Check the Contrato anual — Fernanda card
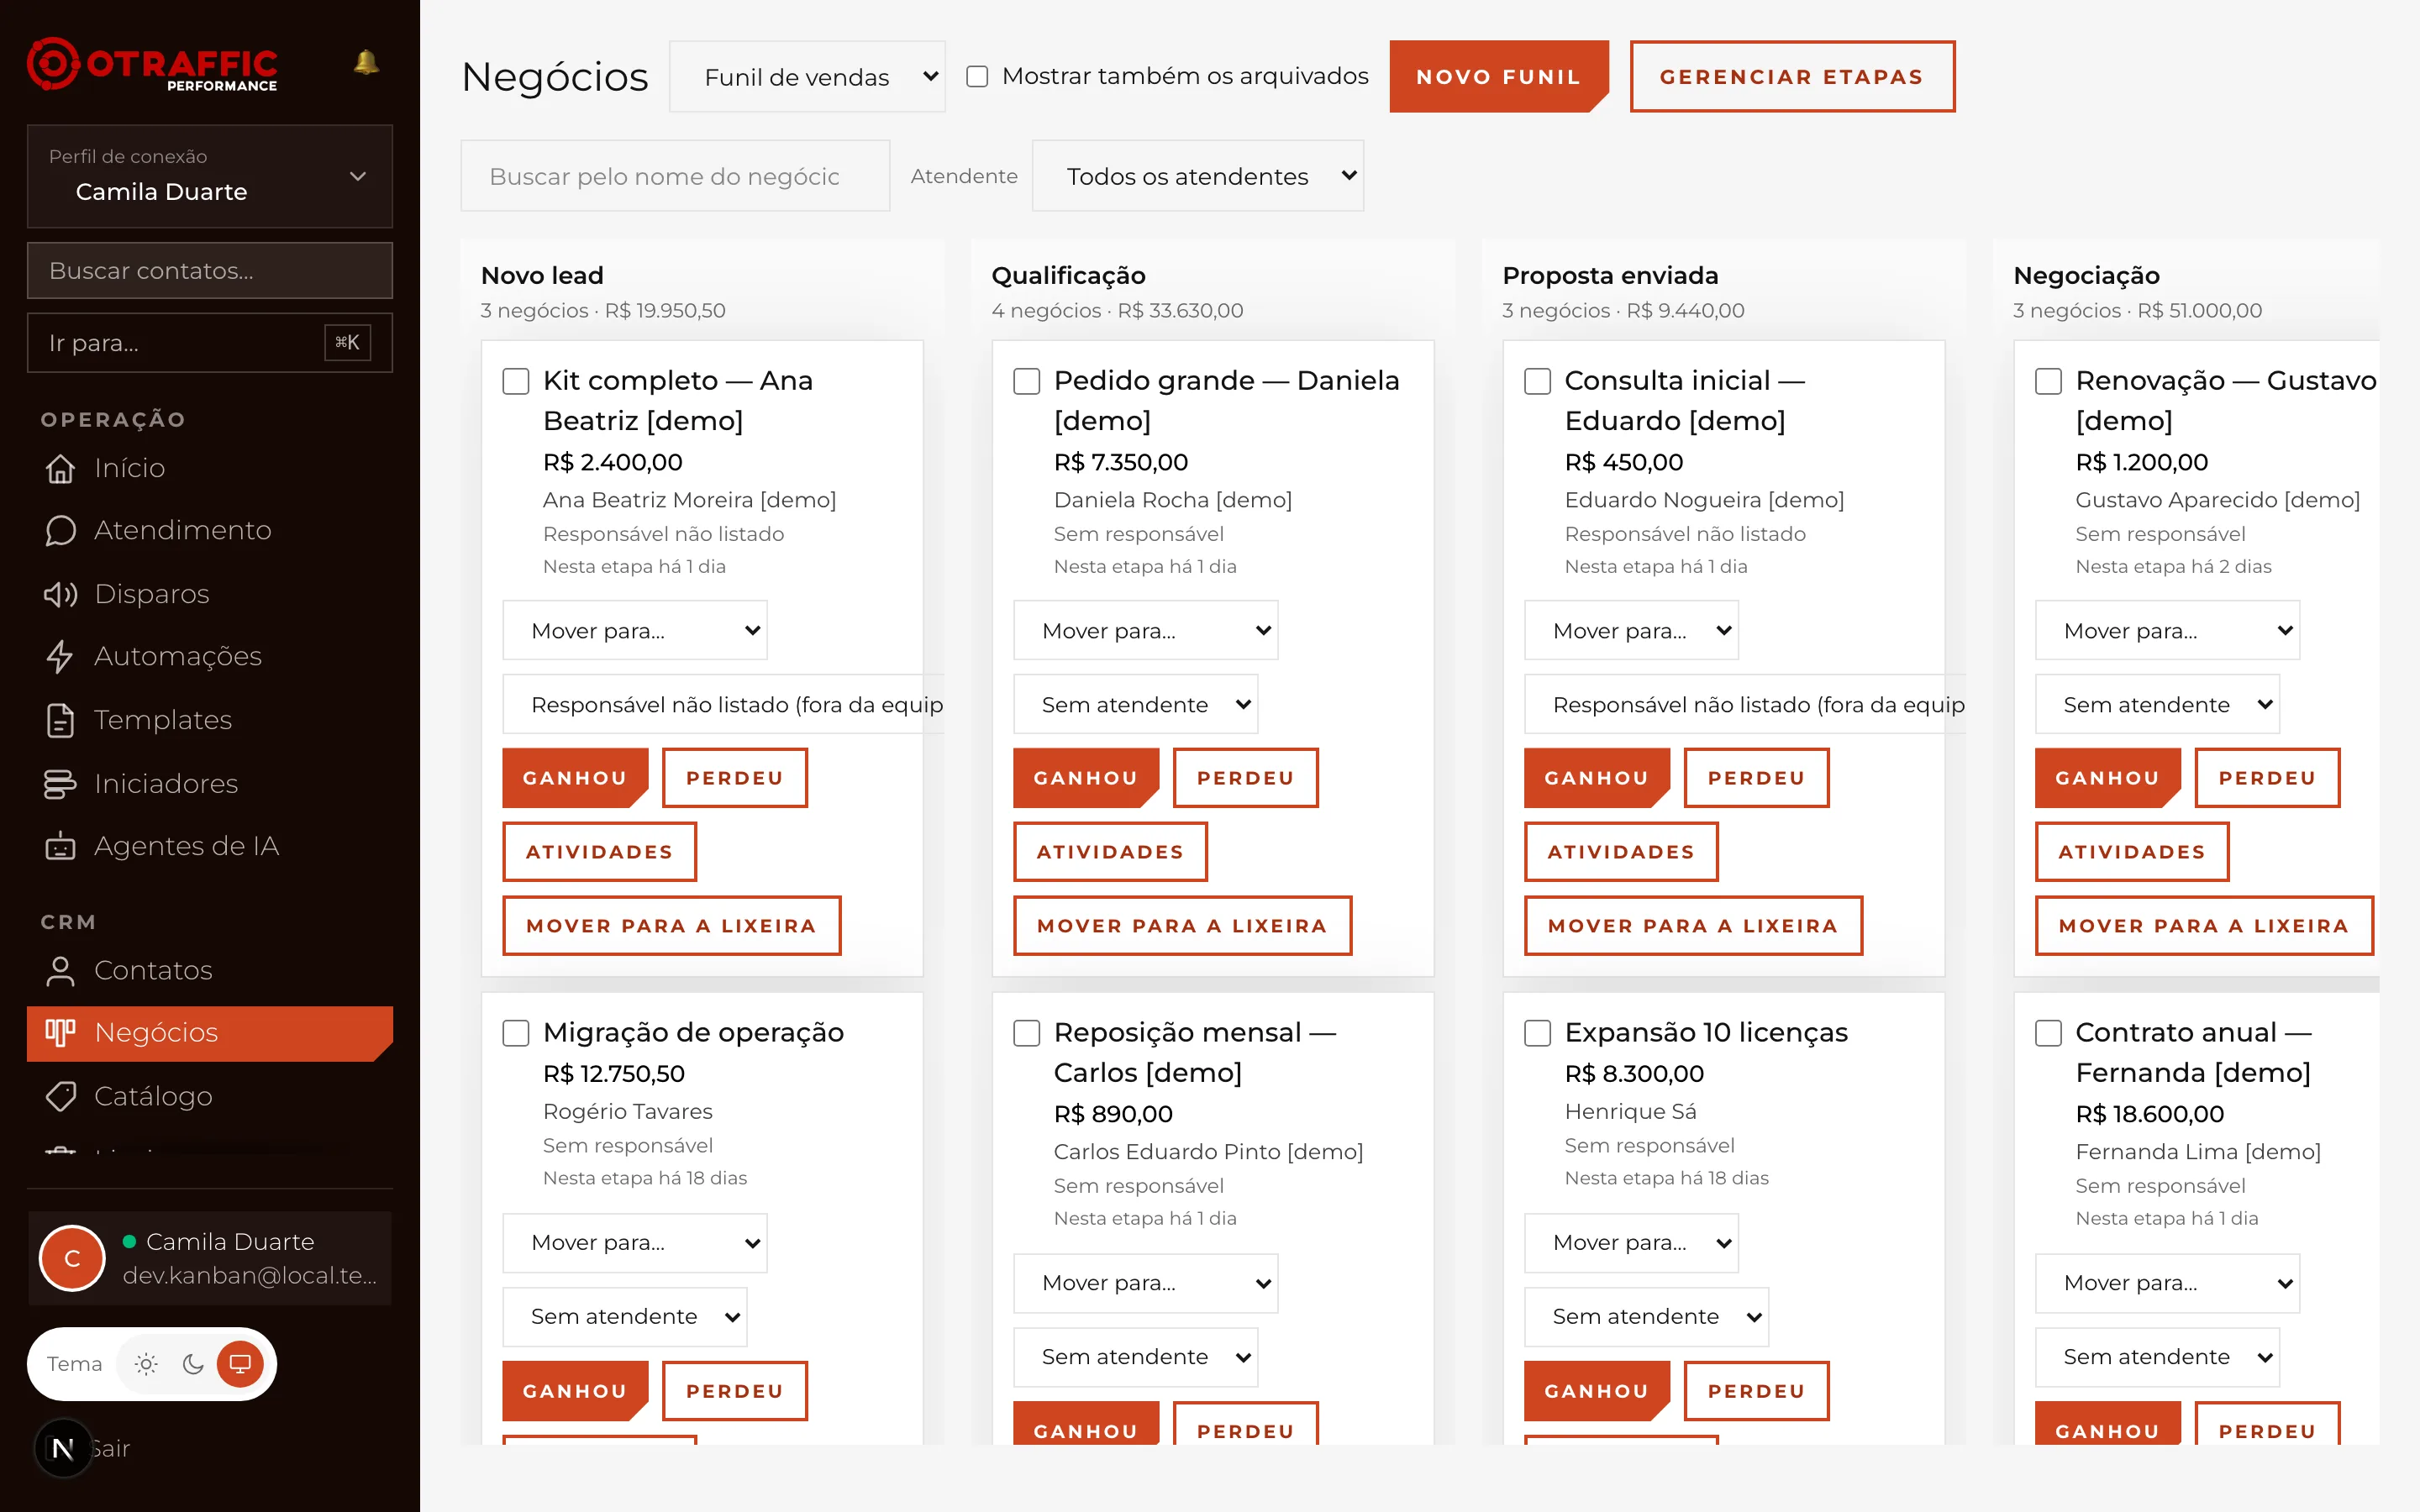The image size is (2420, 1512). [2048, 1033]
